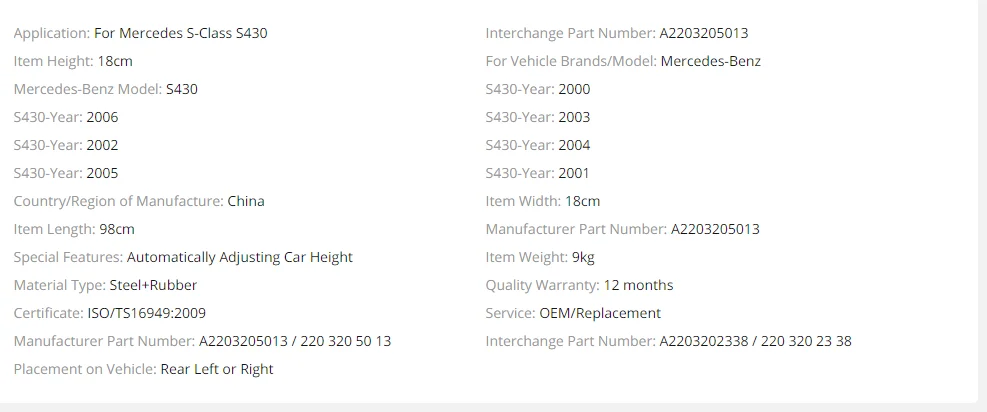This screenshot has height=412, width=987.
Task: Select the S430-Year value 2003
Action: tap(574, 117)
